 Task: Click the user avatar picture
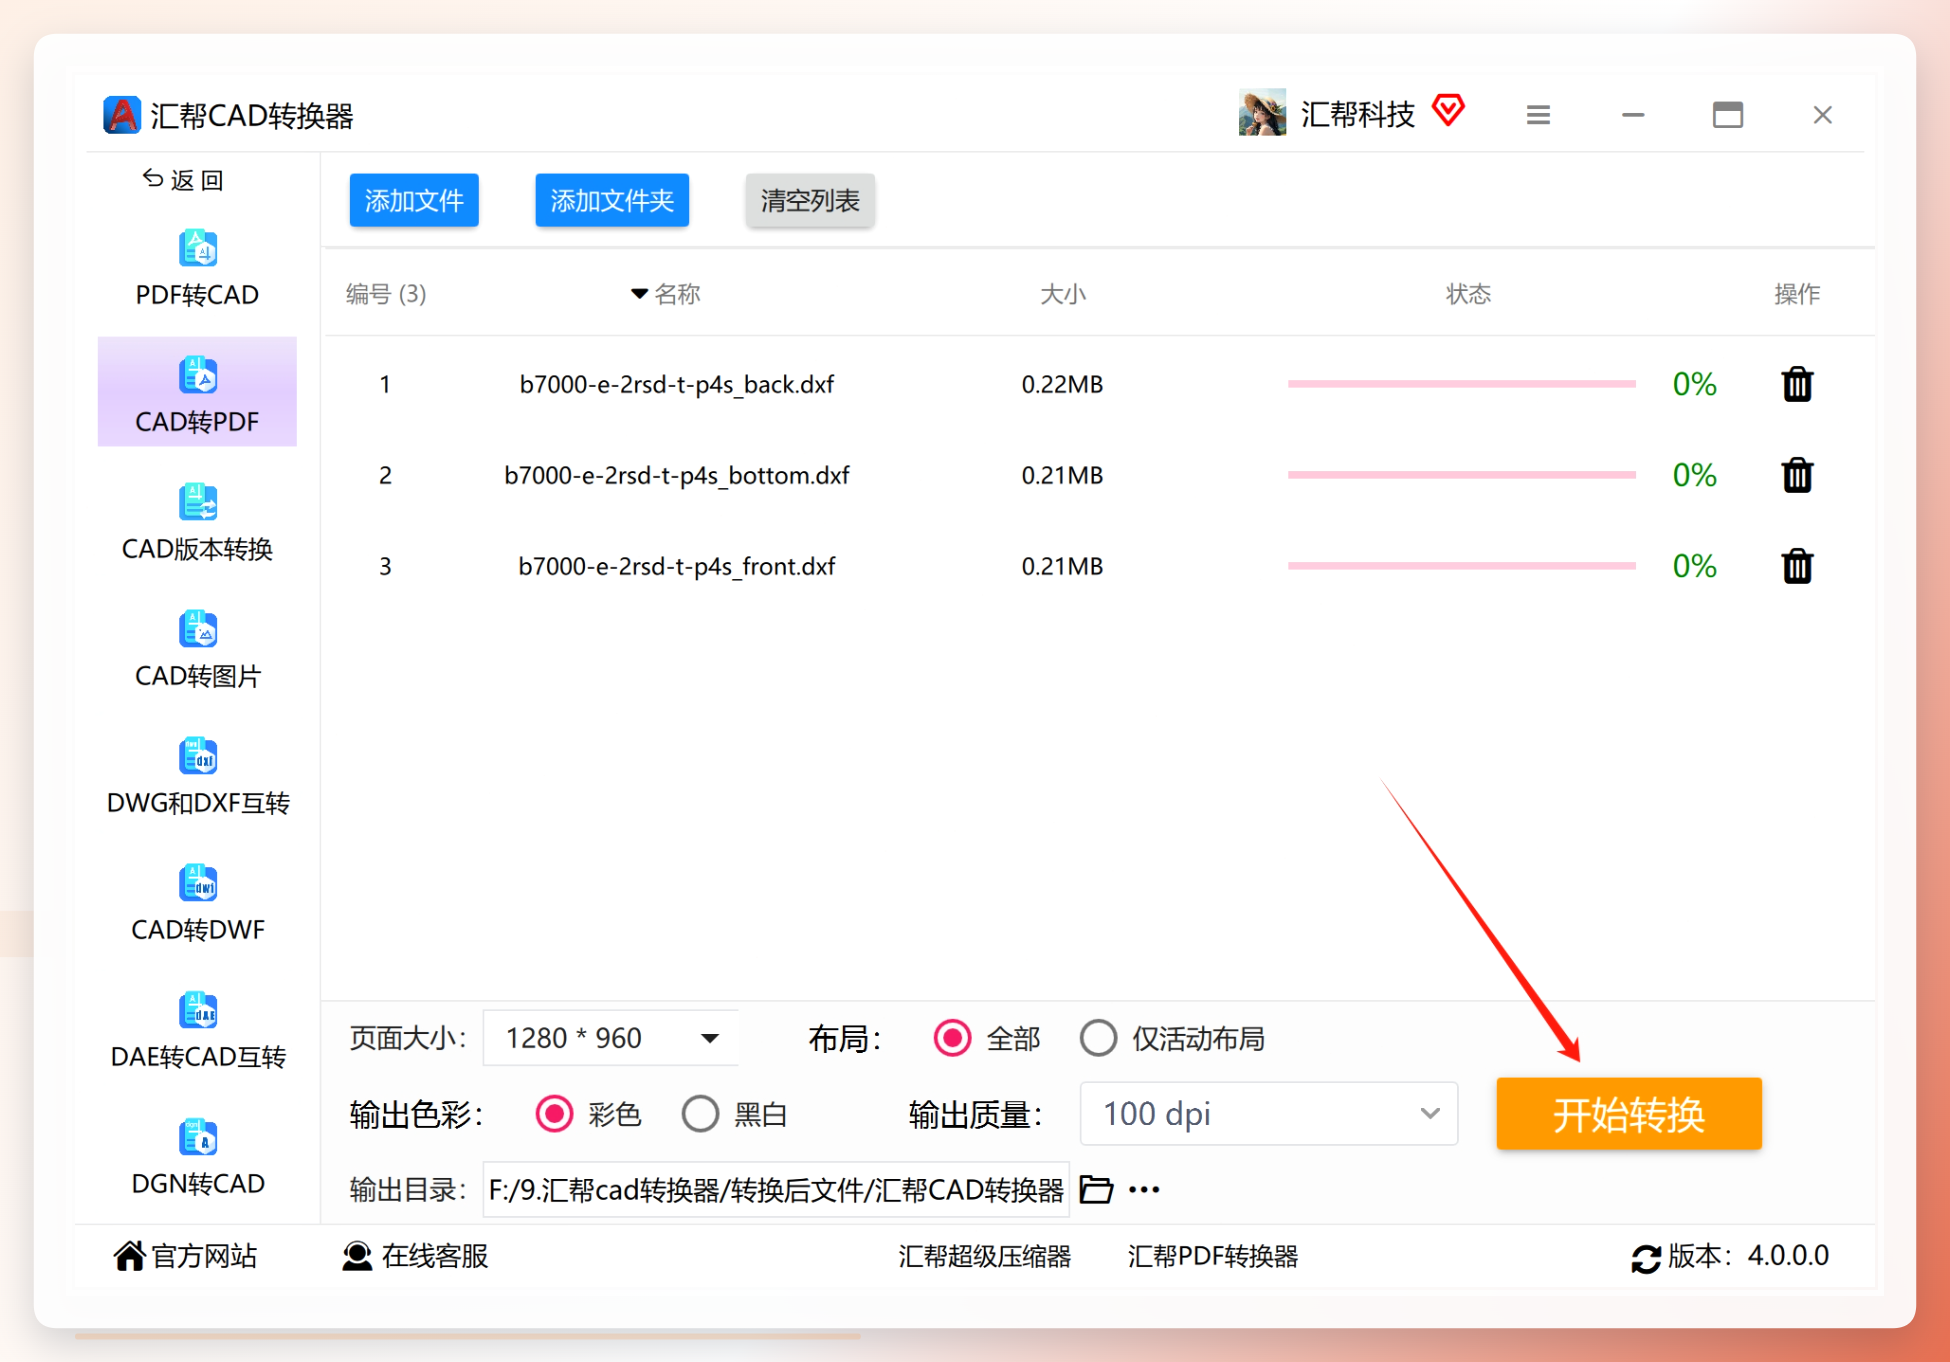[x=1262, y=113]
